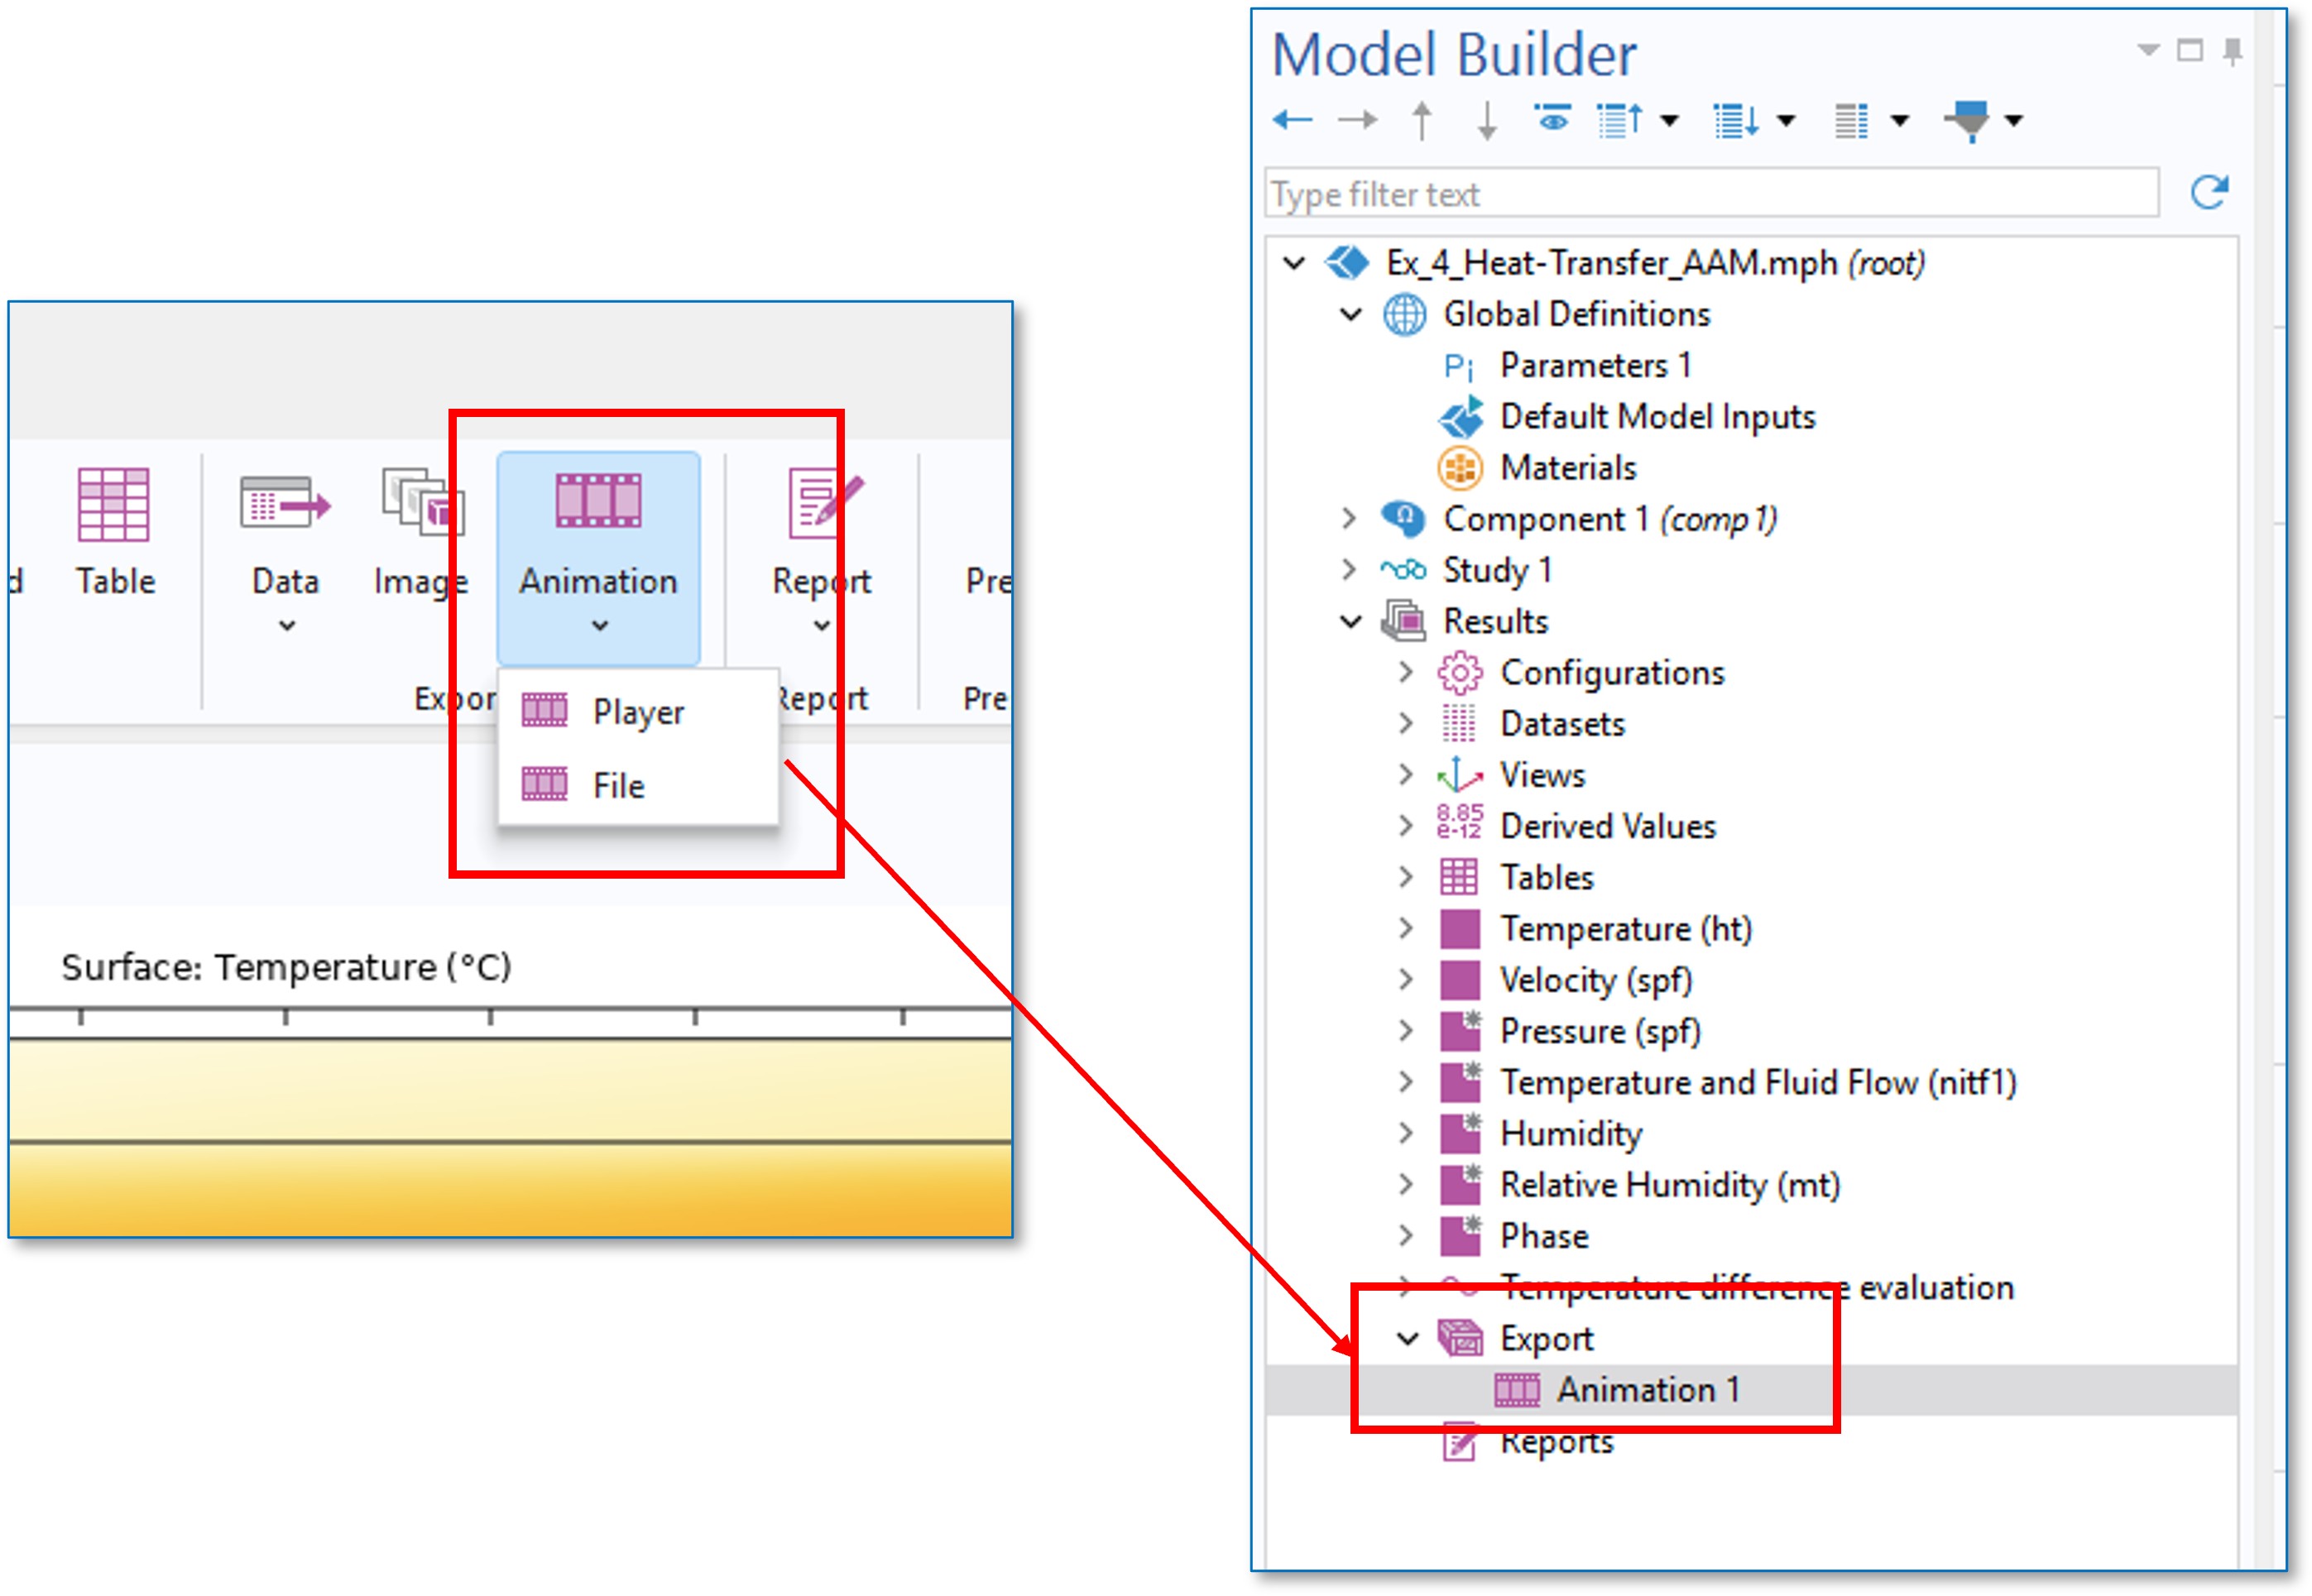Image resolution: width=2312 pixels, height=1596 pixels.
Task: Expand the Component 1 node
Action: pos(1349,518)
